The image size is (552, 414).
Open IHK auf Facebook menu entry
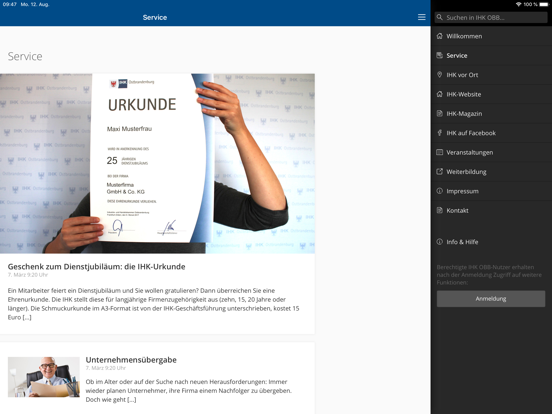pyautogui.click(x=491, y=133)
